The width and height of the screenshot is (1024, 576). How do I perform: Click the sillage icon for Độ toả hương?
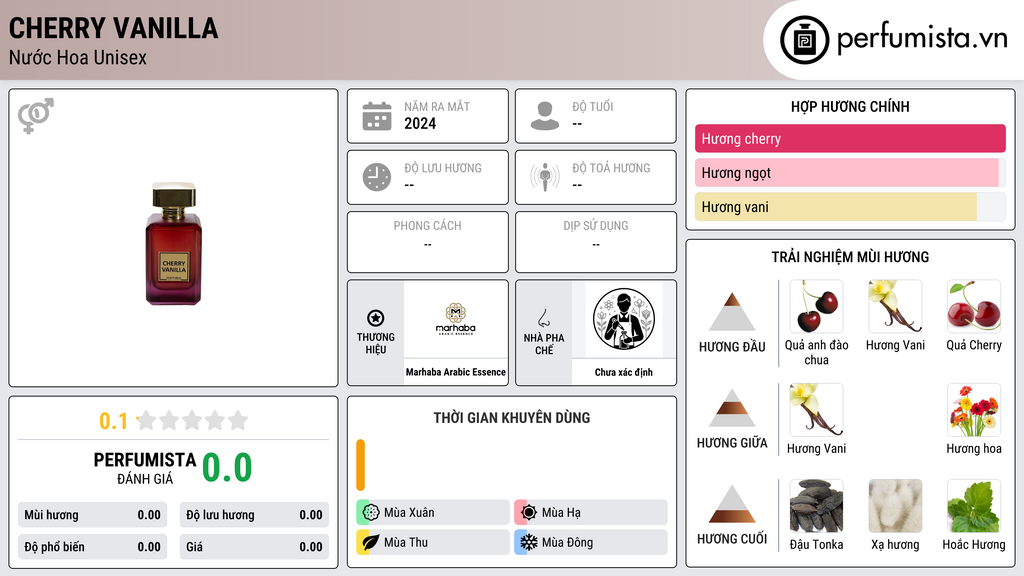545,177
